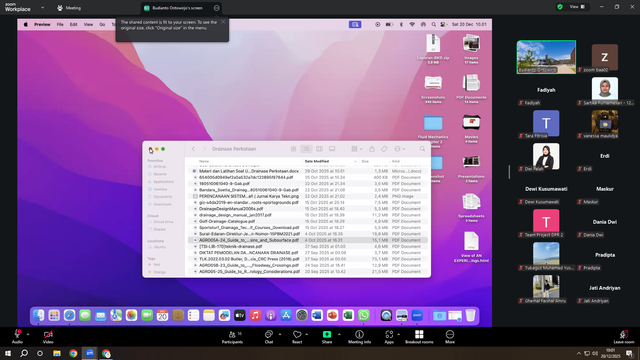Select the Tara Fitrisia participant tile
This screenshot has width=640, height=360.
point(546,123)
